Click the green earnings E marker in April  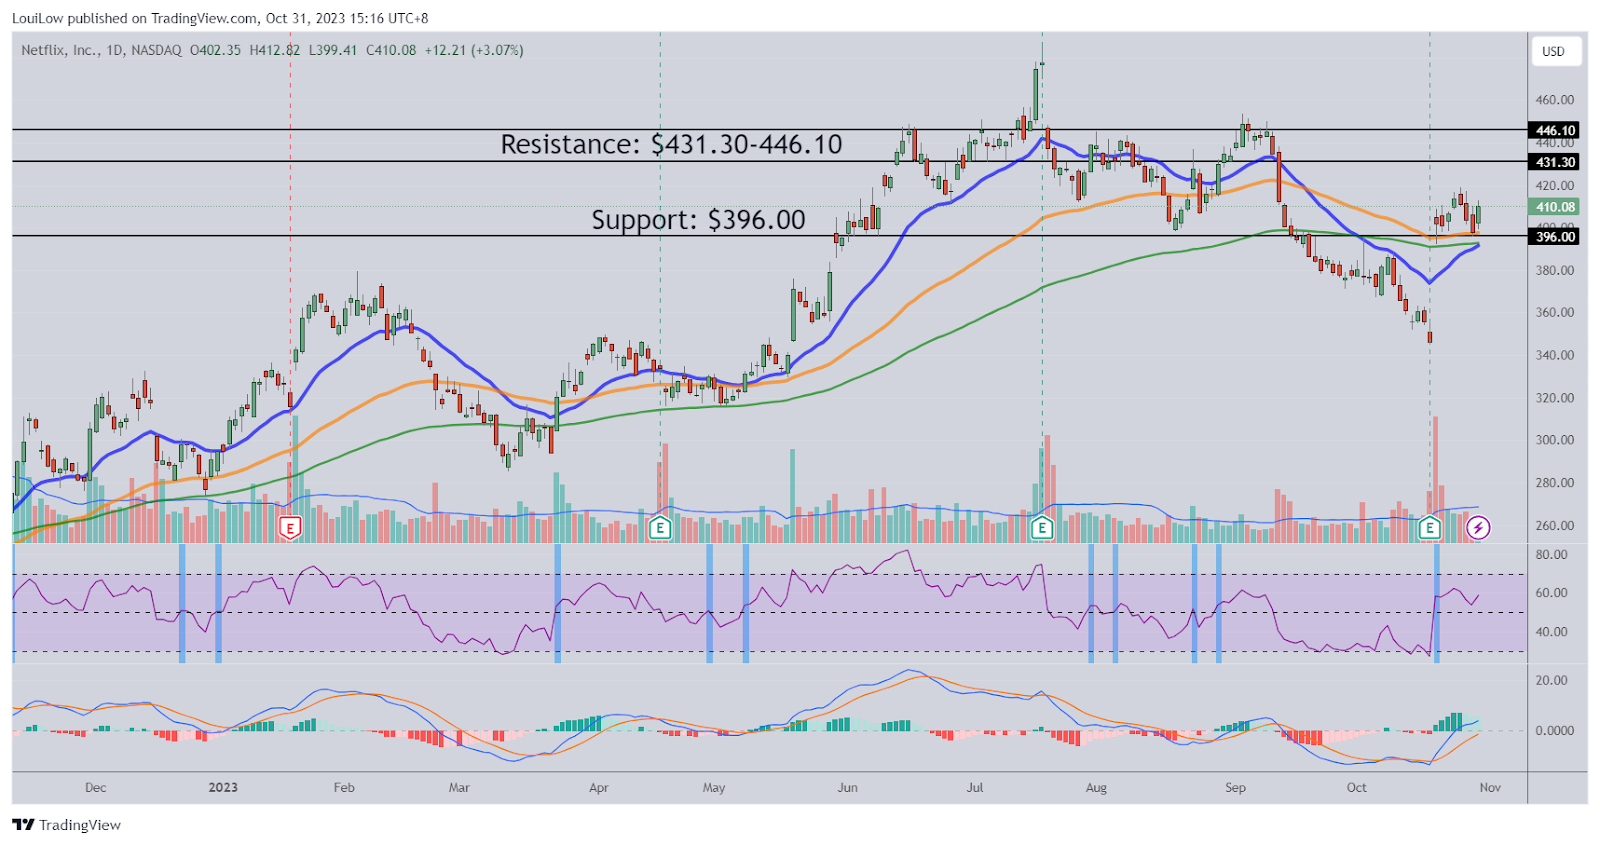[x=660, y=528]
